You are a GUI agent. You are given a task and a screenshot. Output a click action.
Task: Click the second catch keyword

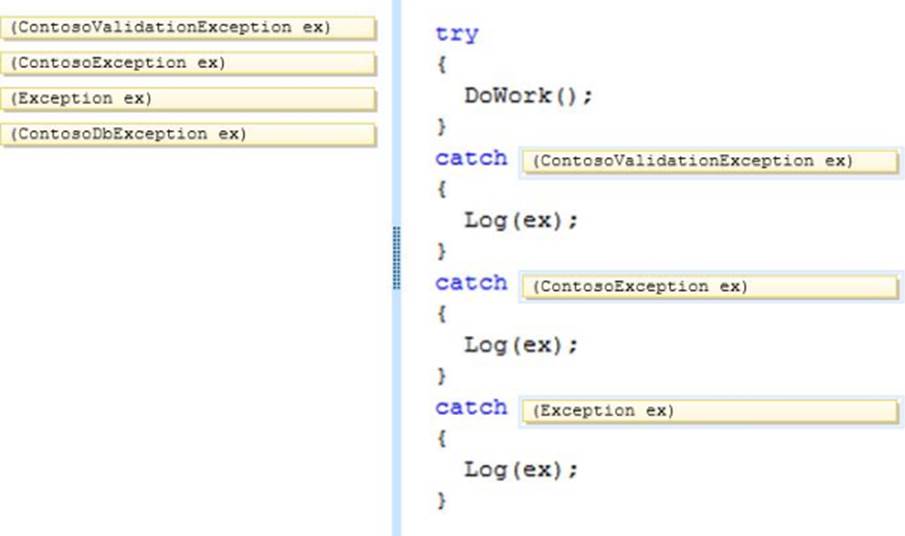[x=471, y=284]
